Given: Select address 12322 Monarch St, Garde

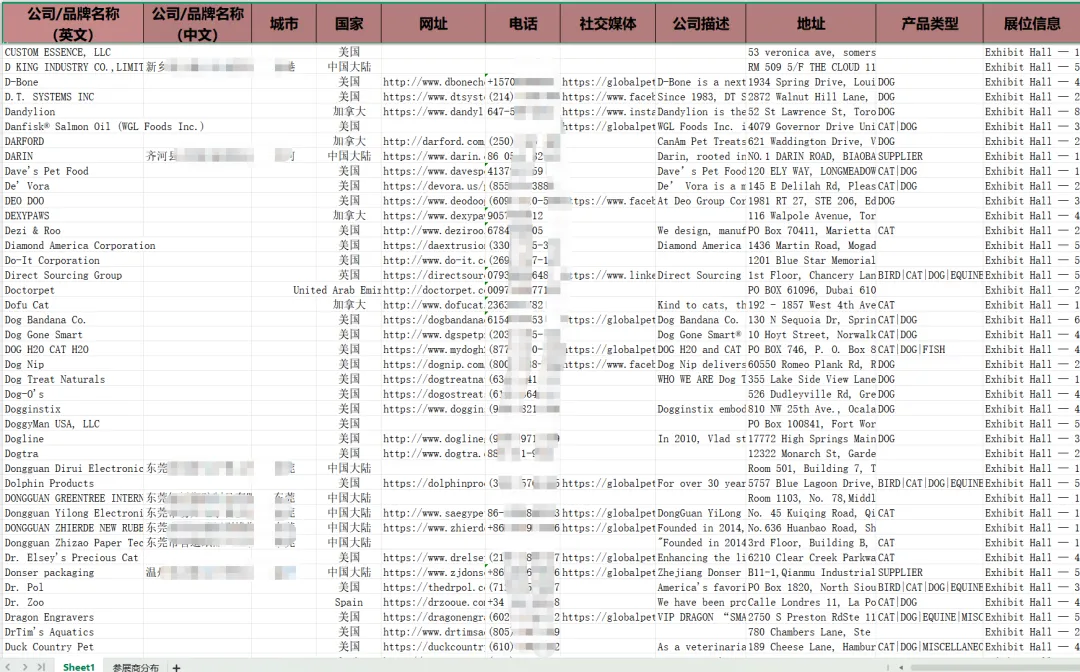Looking at the screenshot, I should pyautogui.click(x=811, y=454).
